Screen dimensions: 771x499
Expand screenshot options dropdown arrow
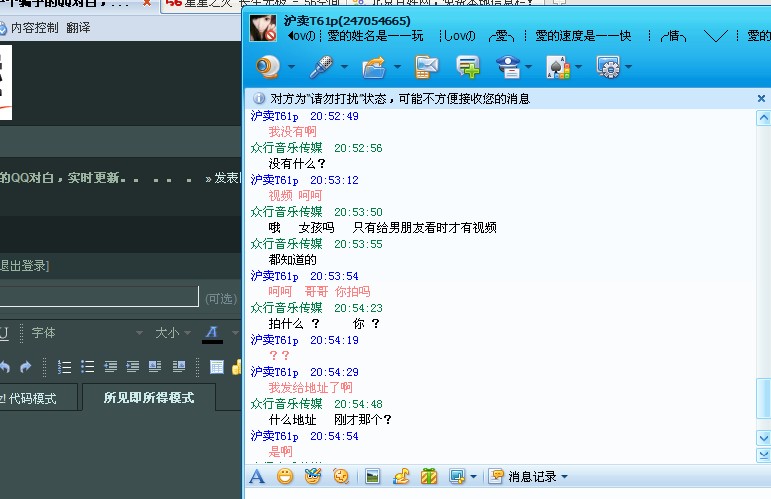pos(473,476)
